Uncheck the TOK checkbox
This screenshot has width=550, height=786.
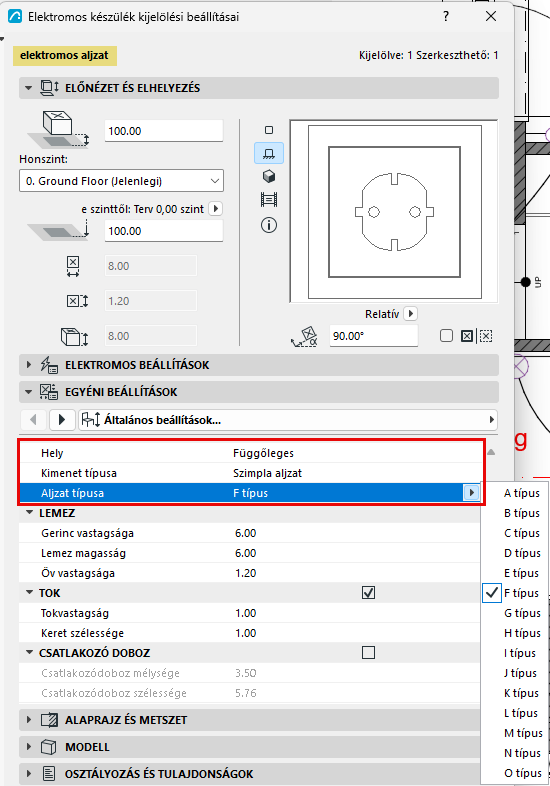pyautogui.click(x=369, y=593)
